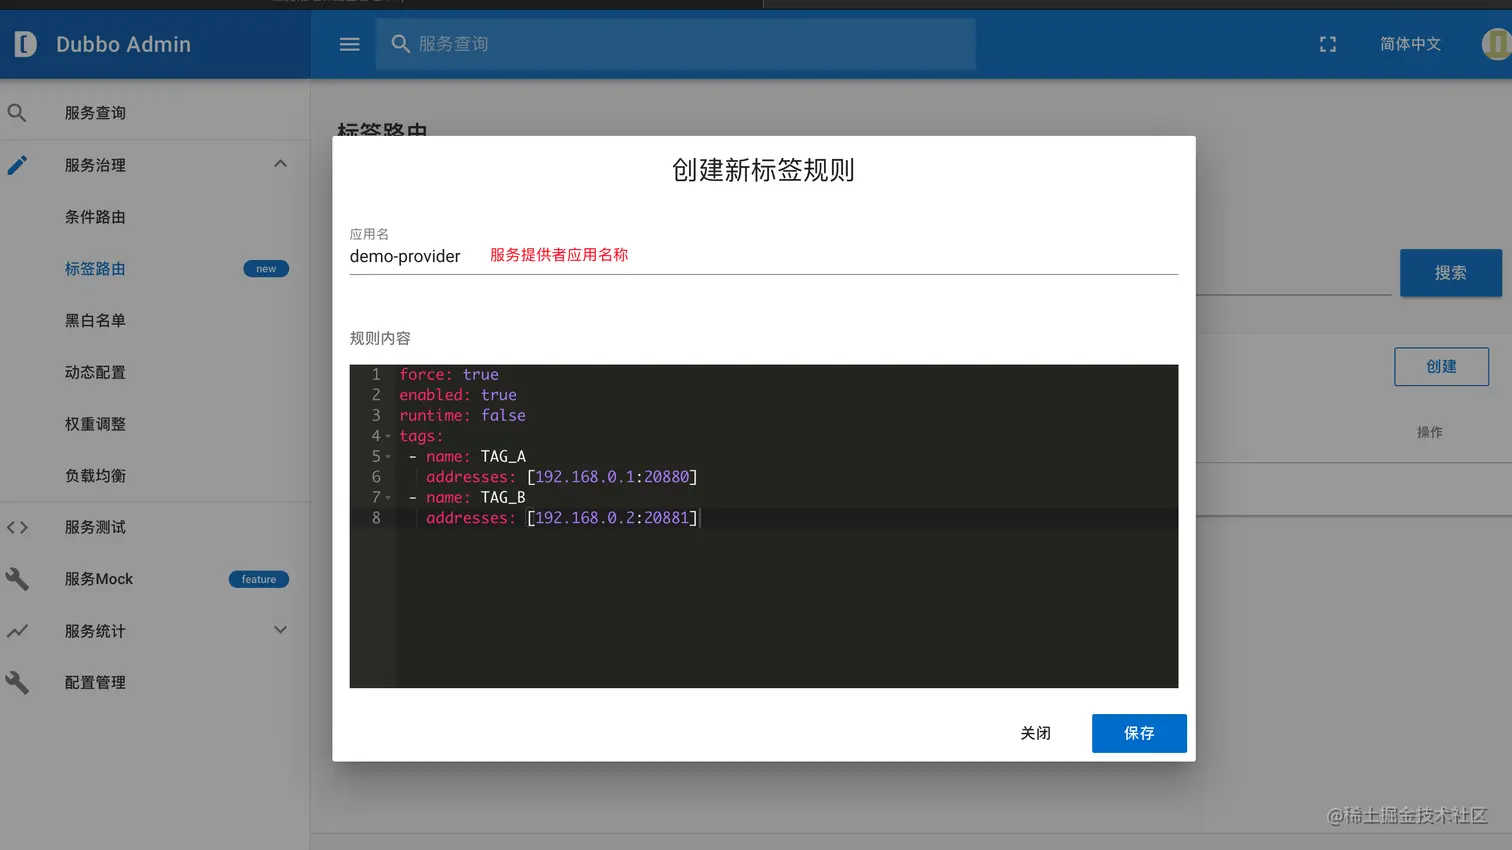Click the magnifier icon in the search bar
The height and width of the screenshot is (850, 1512).
click(401, 44)
